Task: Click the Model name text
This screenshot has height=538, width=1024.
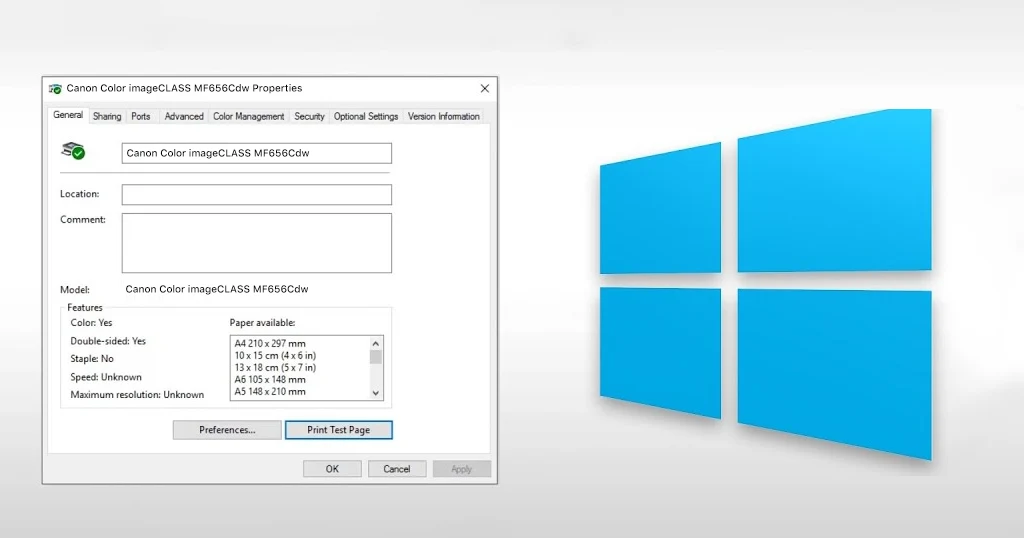Action: point(217,289)
